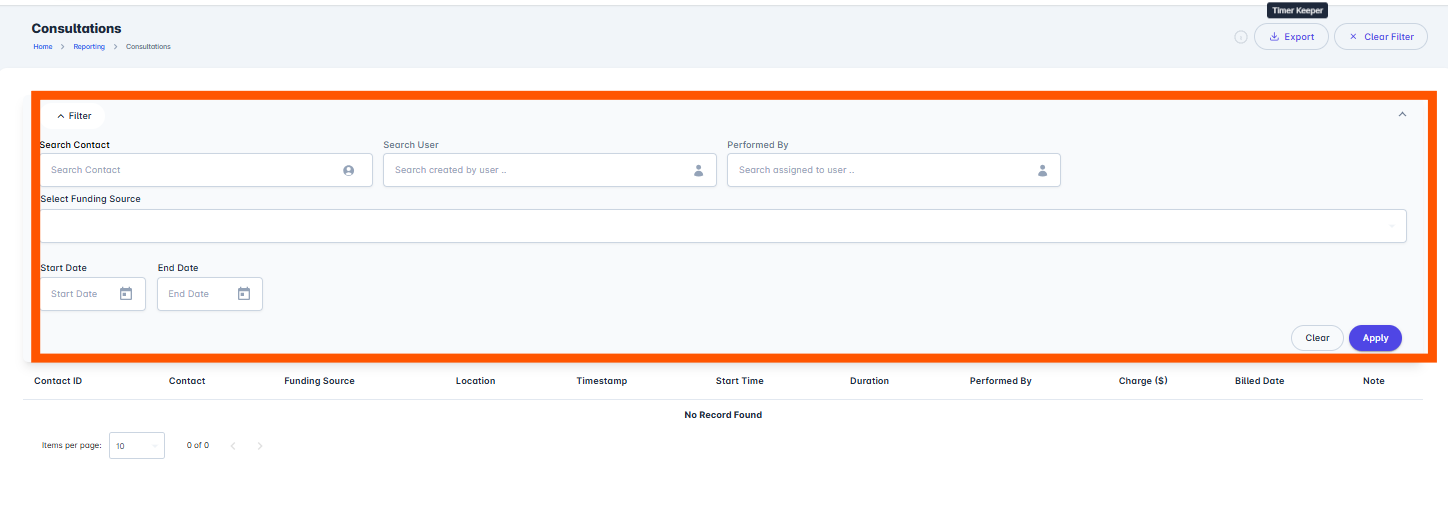Sort by Contact ID column header

pyautogui.click(x=58, y=381)
